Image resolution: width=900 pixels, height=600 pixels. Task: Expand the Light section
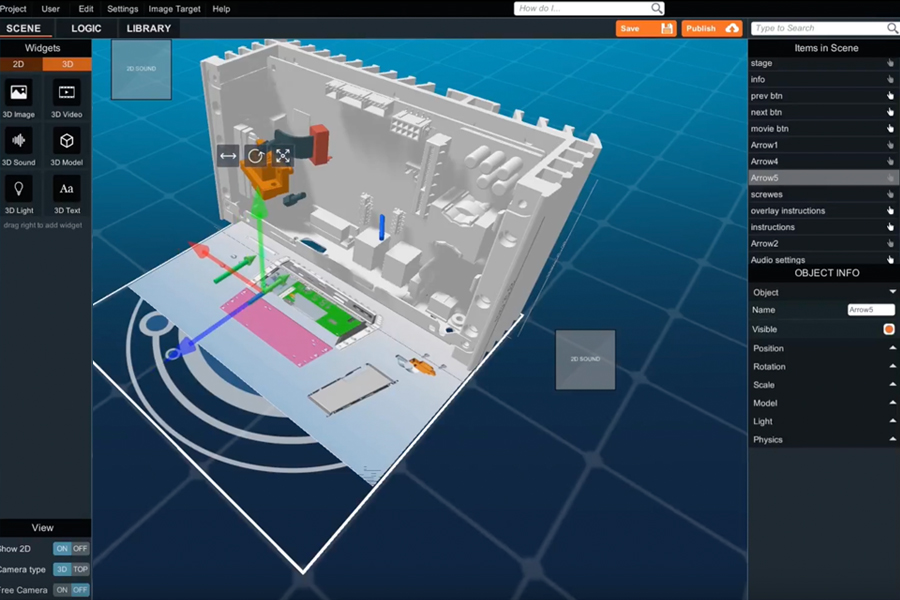click(893, 421)
